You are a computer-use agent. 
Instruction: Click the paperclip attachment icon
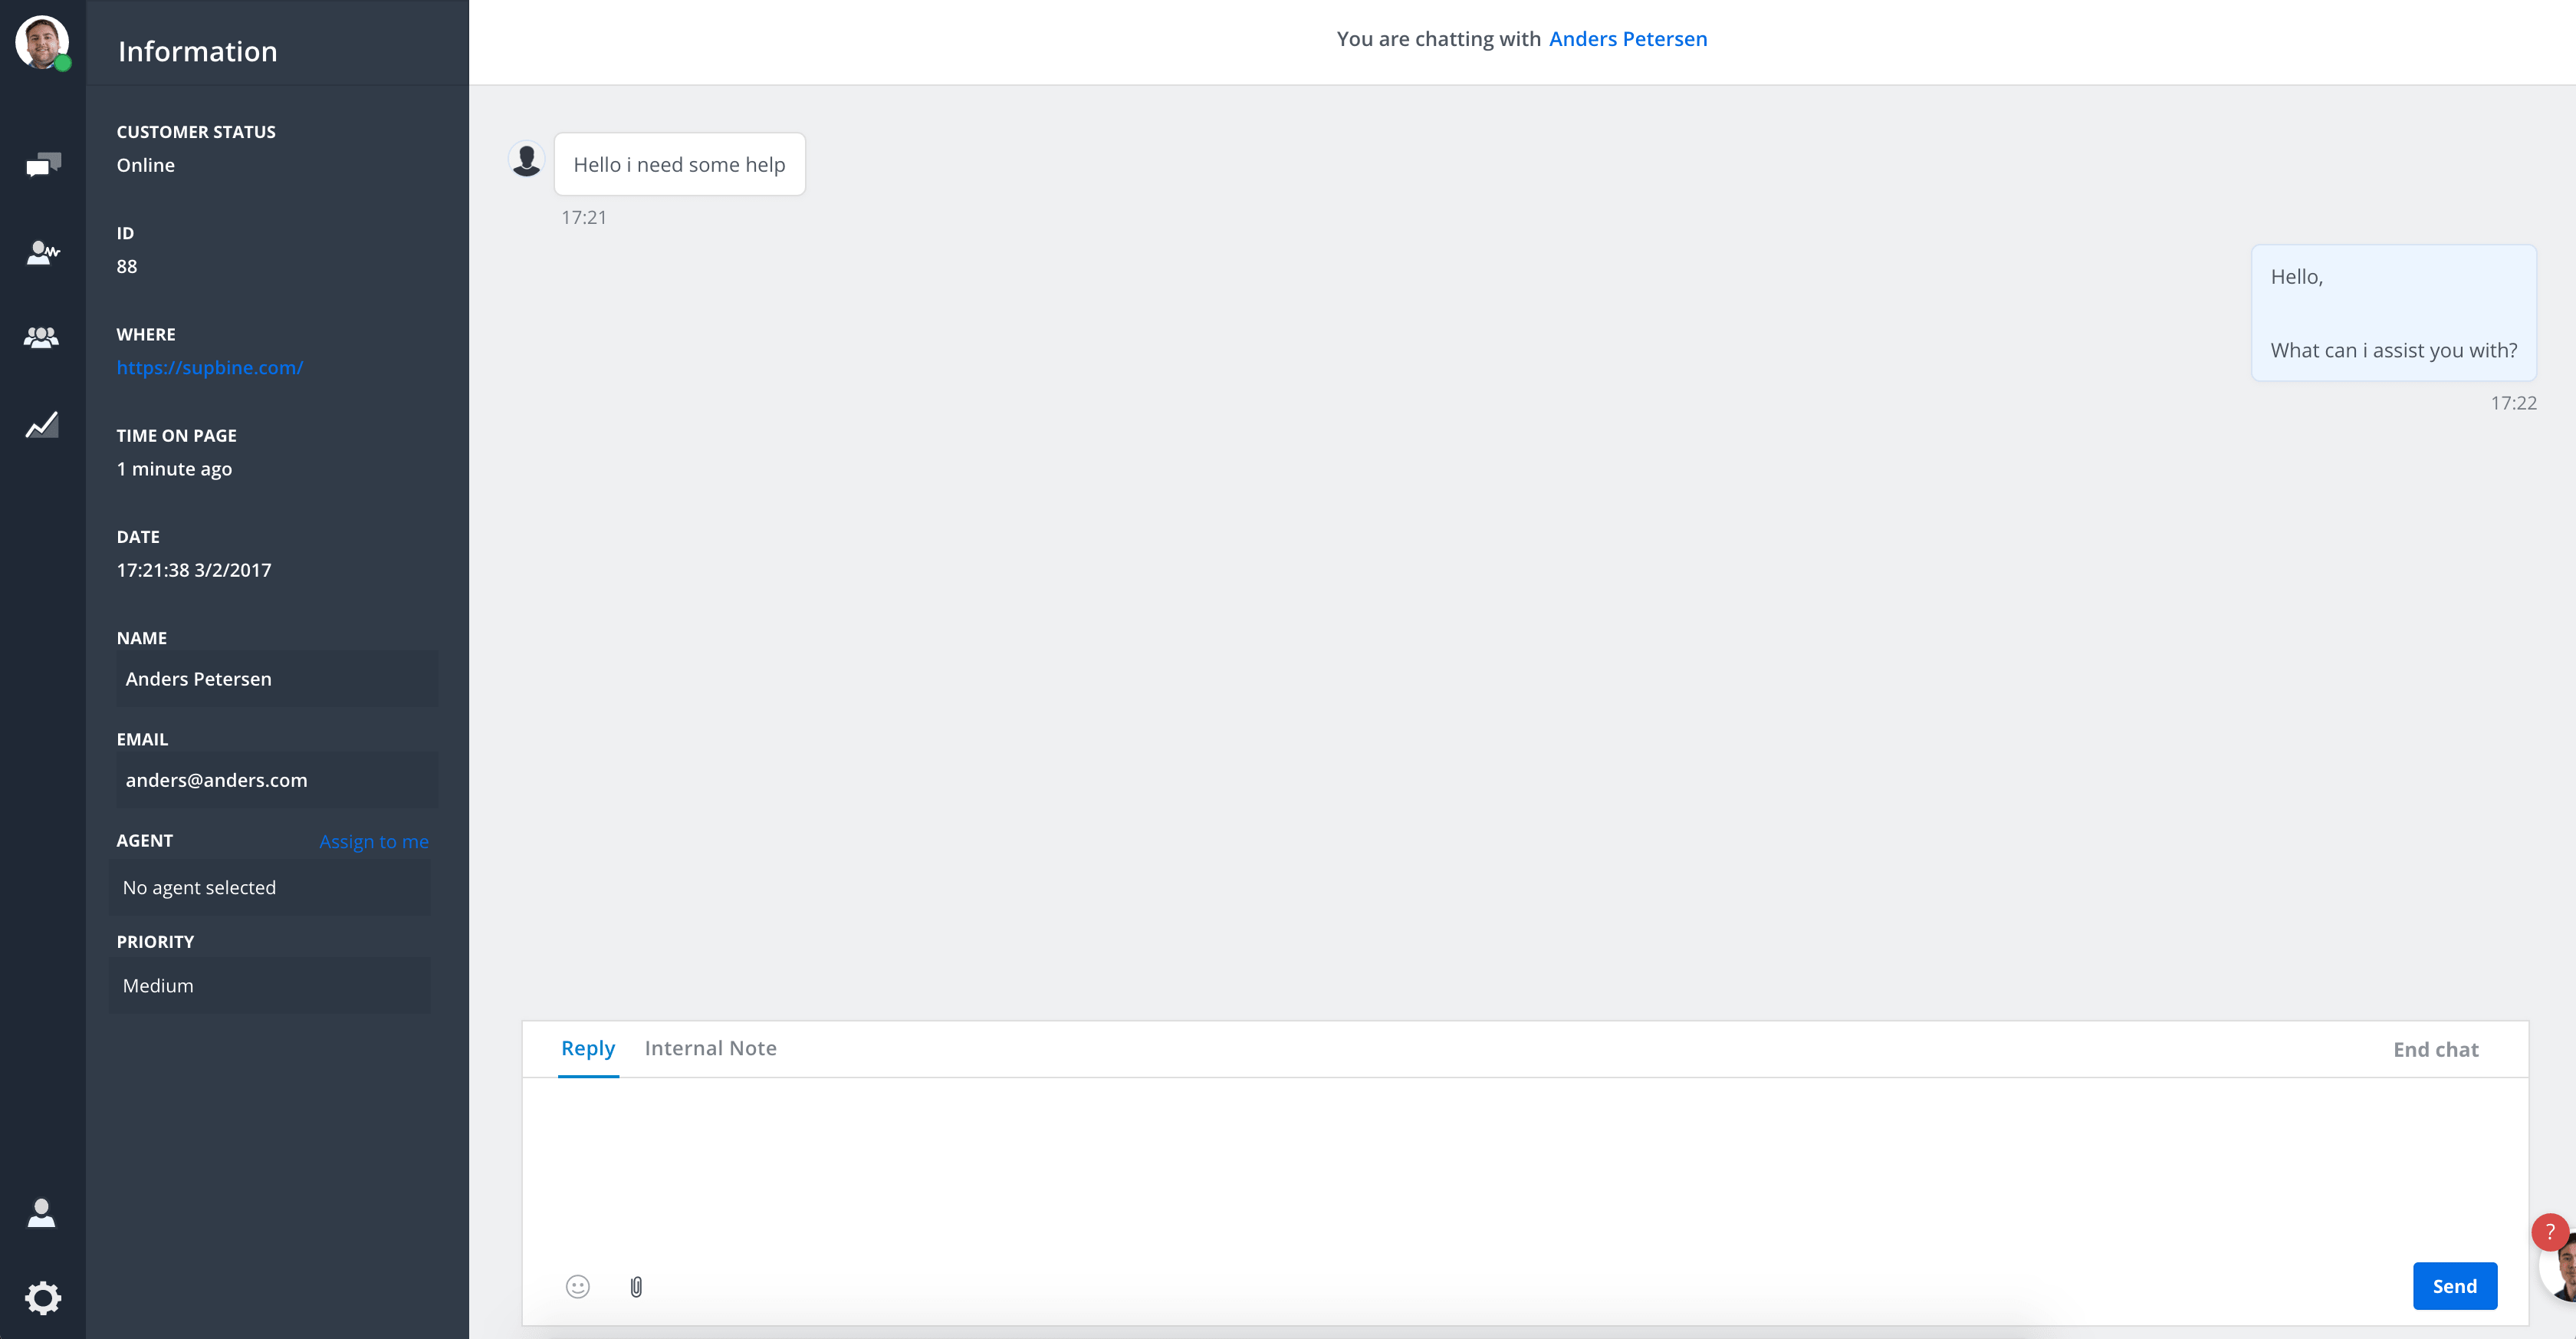tap(636, 1286)
